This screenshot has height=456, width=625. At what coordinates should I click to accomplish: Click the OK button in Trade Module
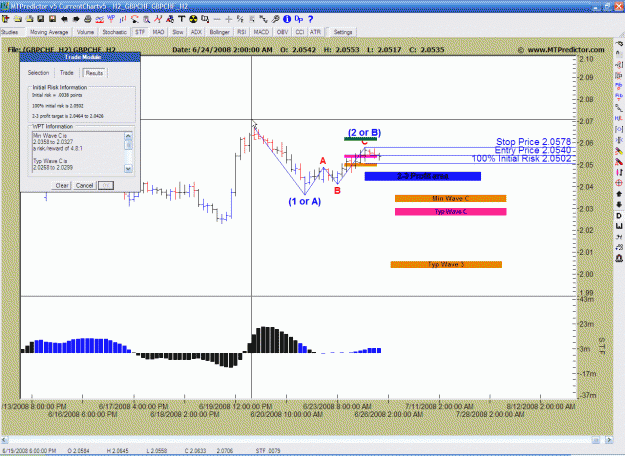[106, 185]
